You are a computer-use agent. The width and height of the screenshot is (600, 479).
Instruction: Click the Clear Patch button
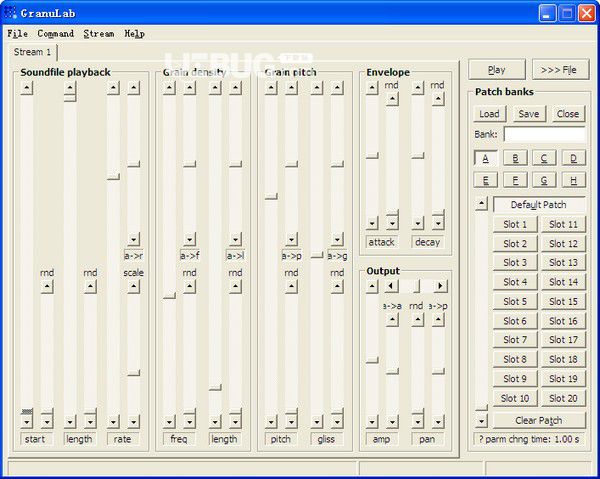[x=539, y=420]
